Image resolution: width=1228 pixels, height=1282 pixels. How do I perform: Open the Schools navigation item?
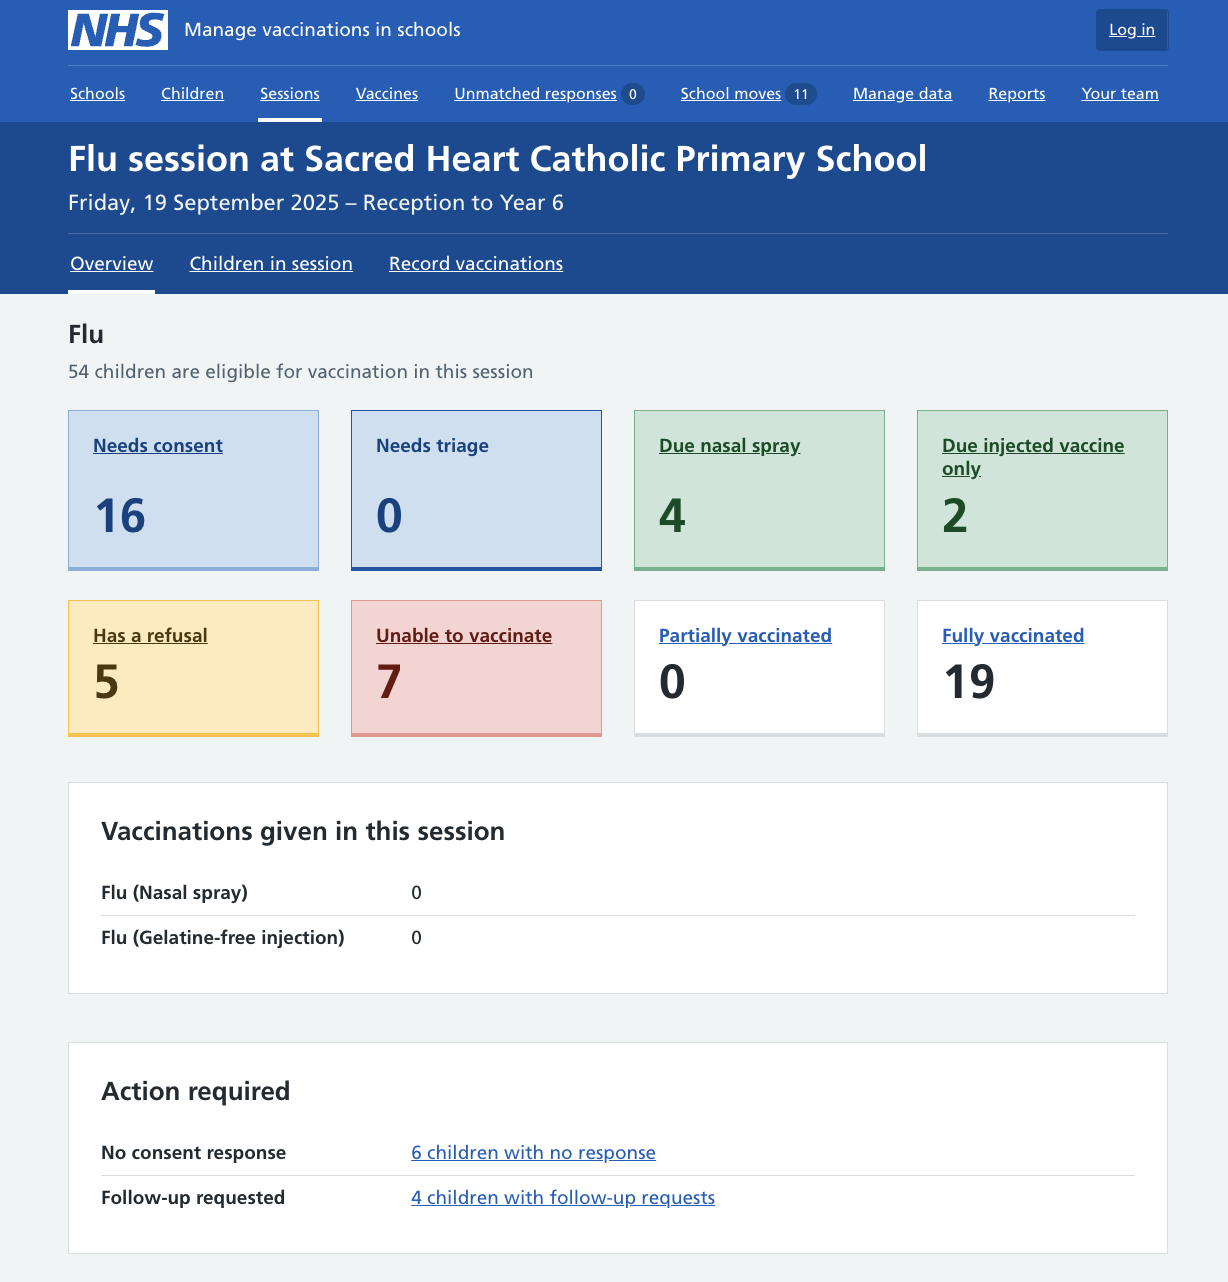(x=97, y=93)
